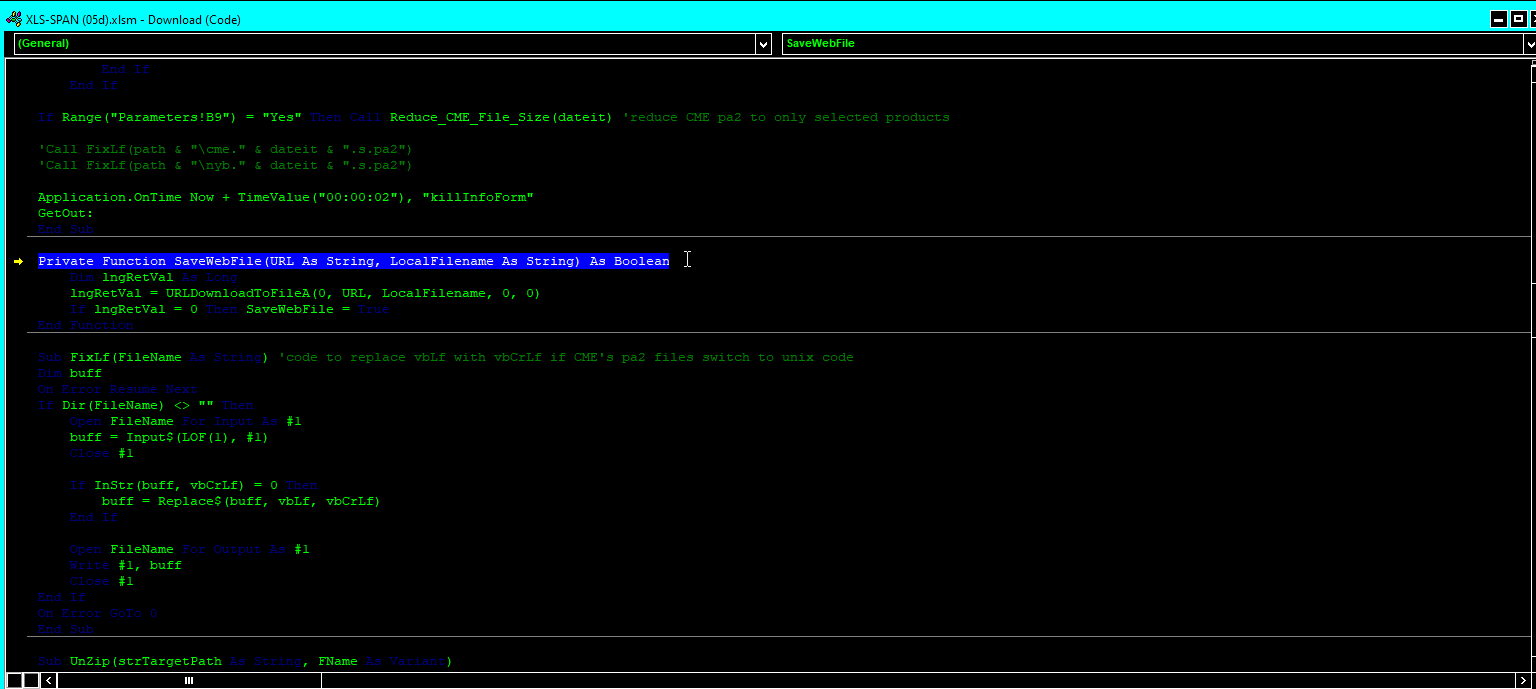The image size is (1536, 689).
Task: Click 'If lngRetVal = 0 Then SaveWebFile = True' line
Action: pos(230,309)
